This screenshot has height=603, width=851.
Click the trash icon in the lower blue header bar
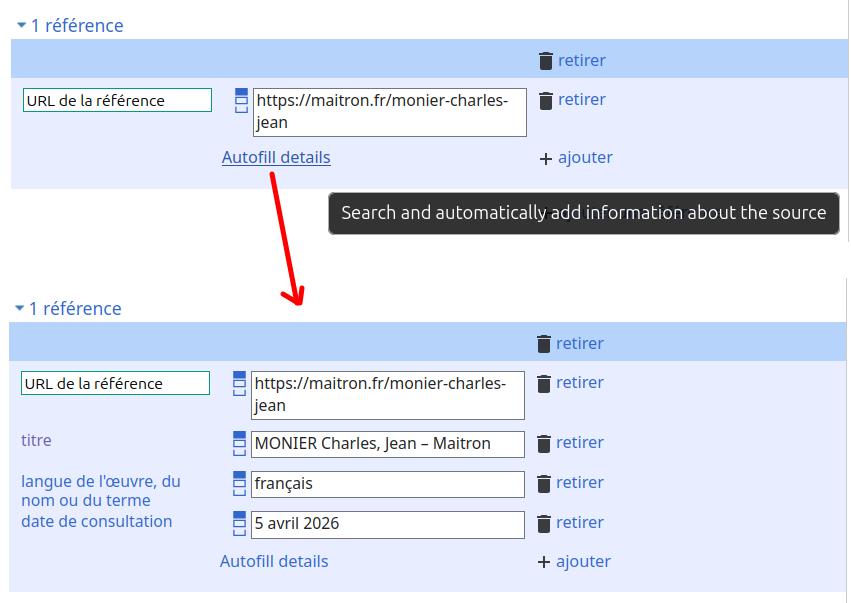point(544,344)
